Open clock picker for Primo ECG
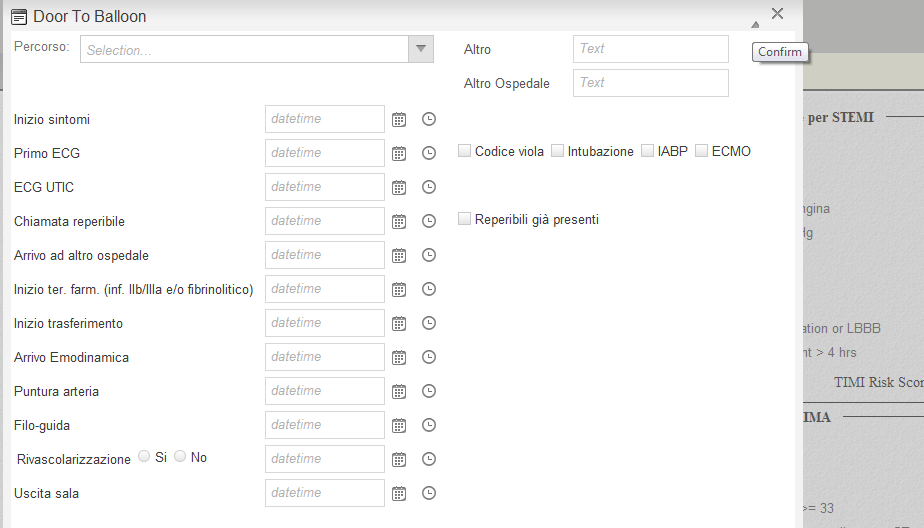924x528 pixels. point(429,153)
